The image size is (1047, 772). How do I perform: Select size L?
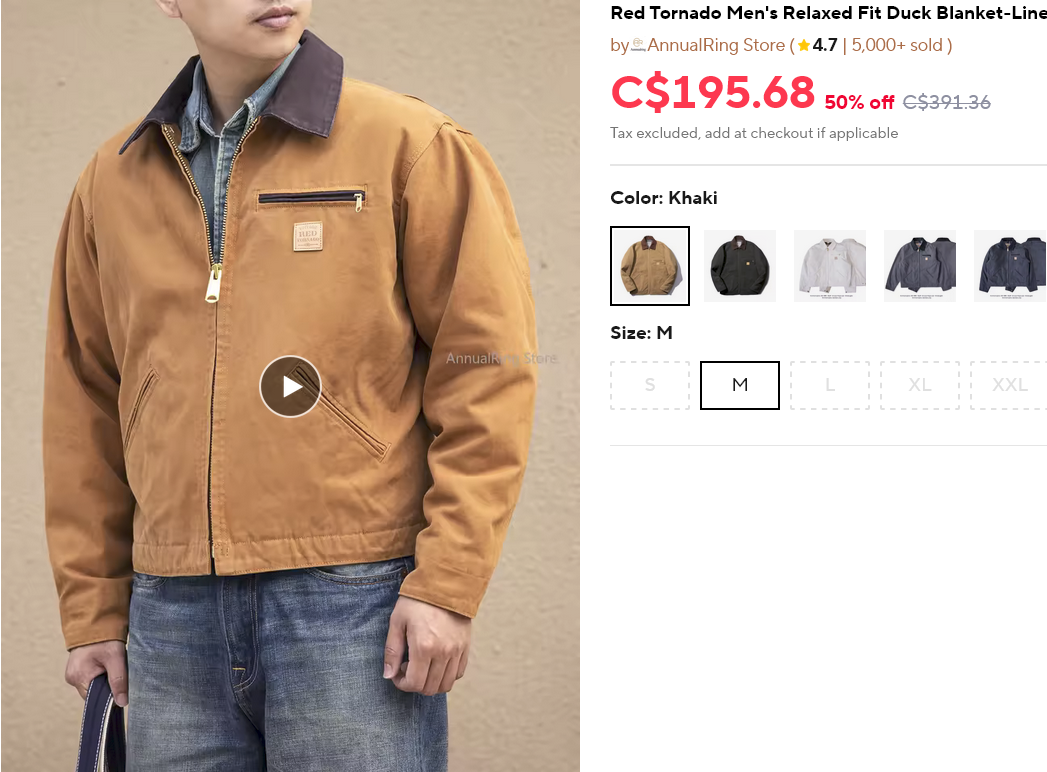(830, 385)
